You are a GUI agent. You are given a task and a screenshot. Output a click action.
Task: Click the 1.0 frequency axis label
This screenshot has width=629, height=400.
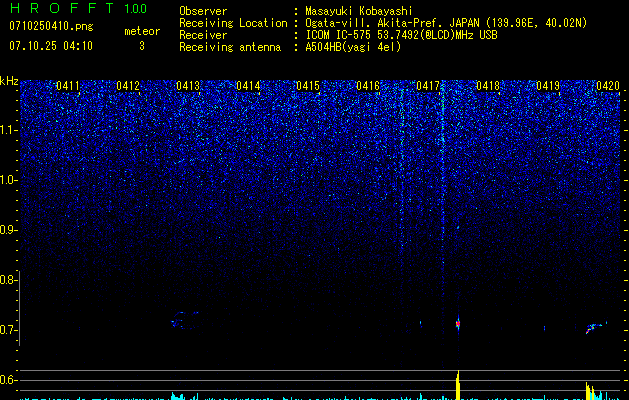pyautogui.click(x=8, y=181)
